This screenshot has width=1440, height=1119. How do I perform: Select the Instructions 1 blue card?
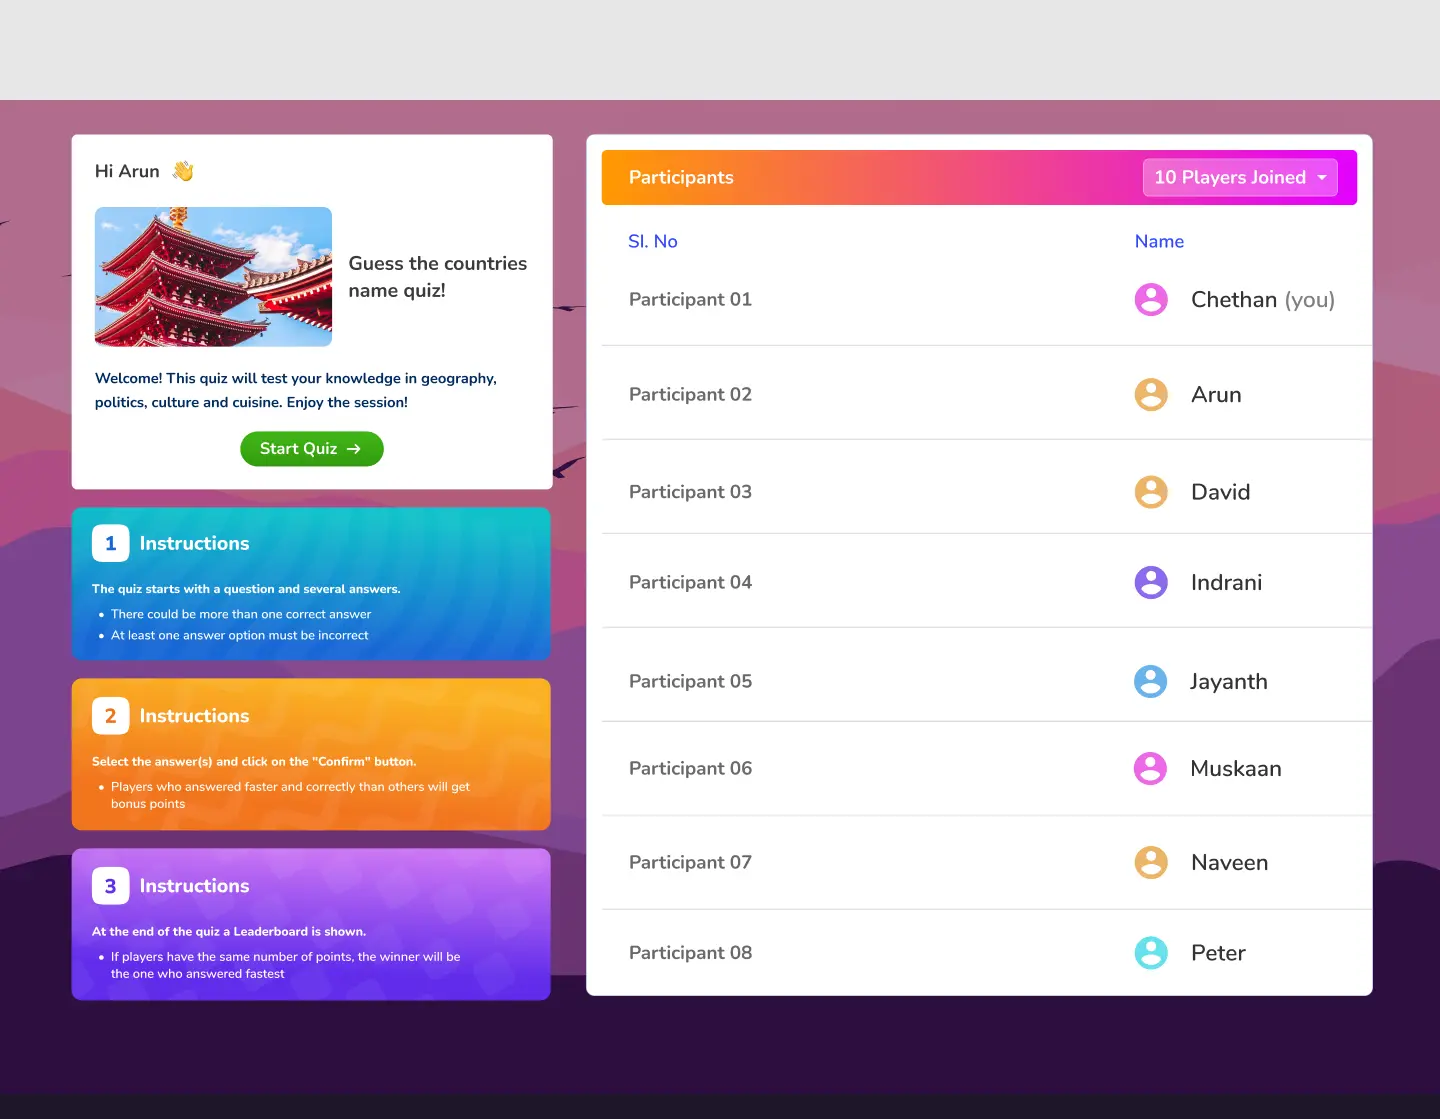click(x=311, y=584)
